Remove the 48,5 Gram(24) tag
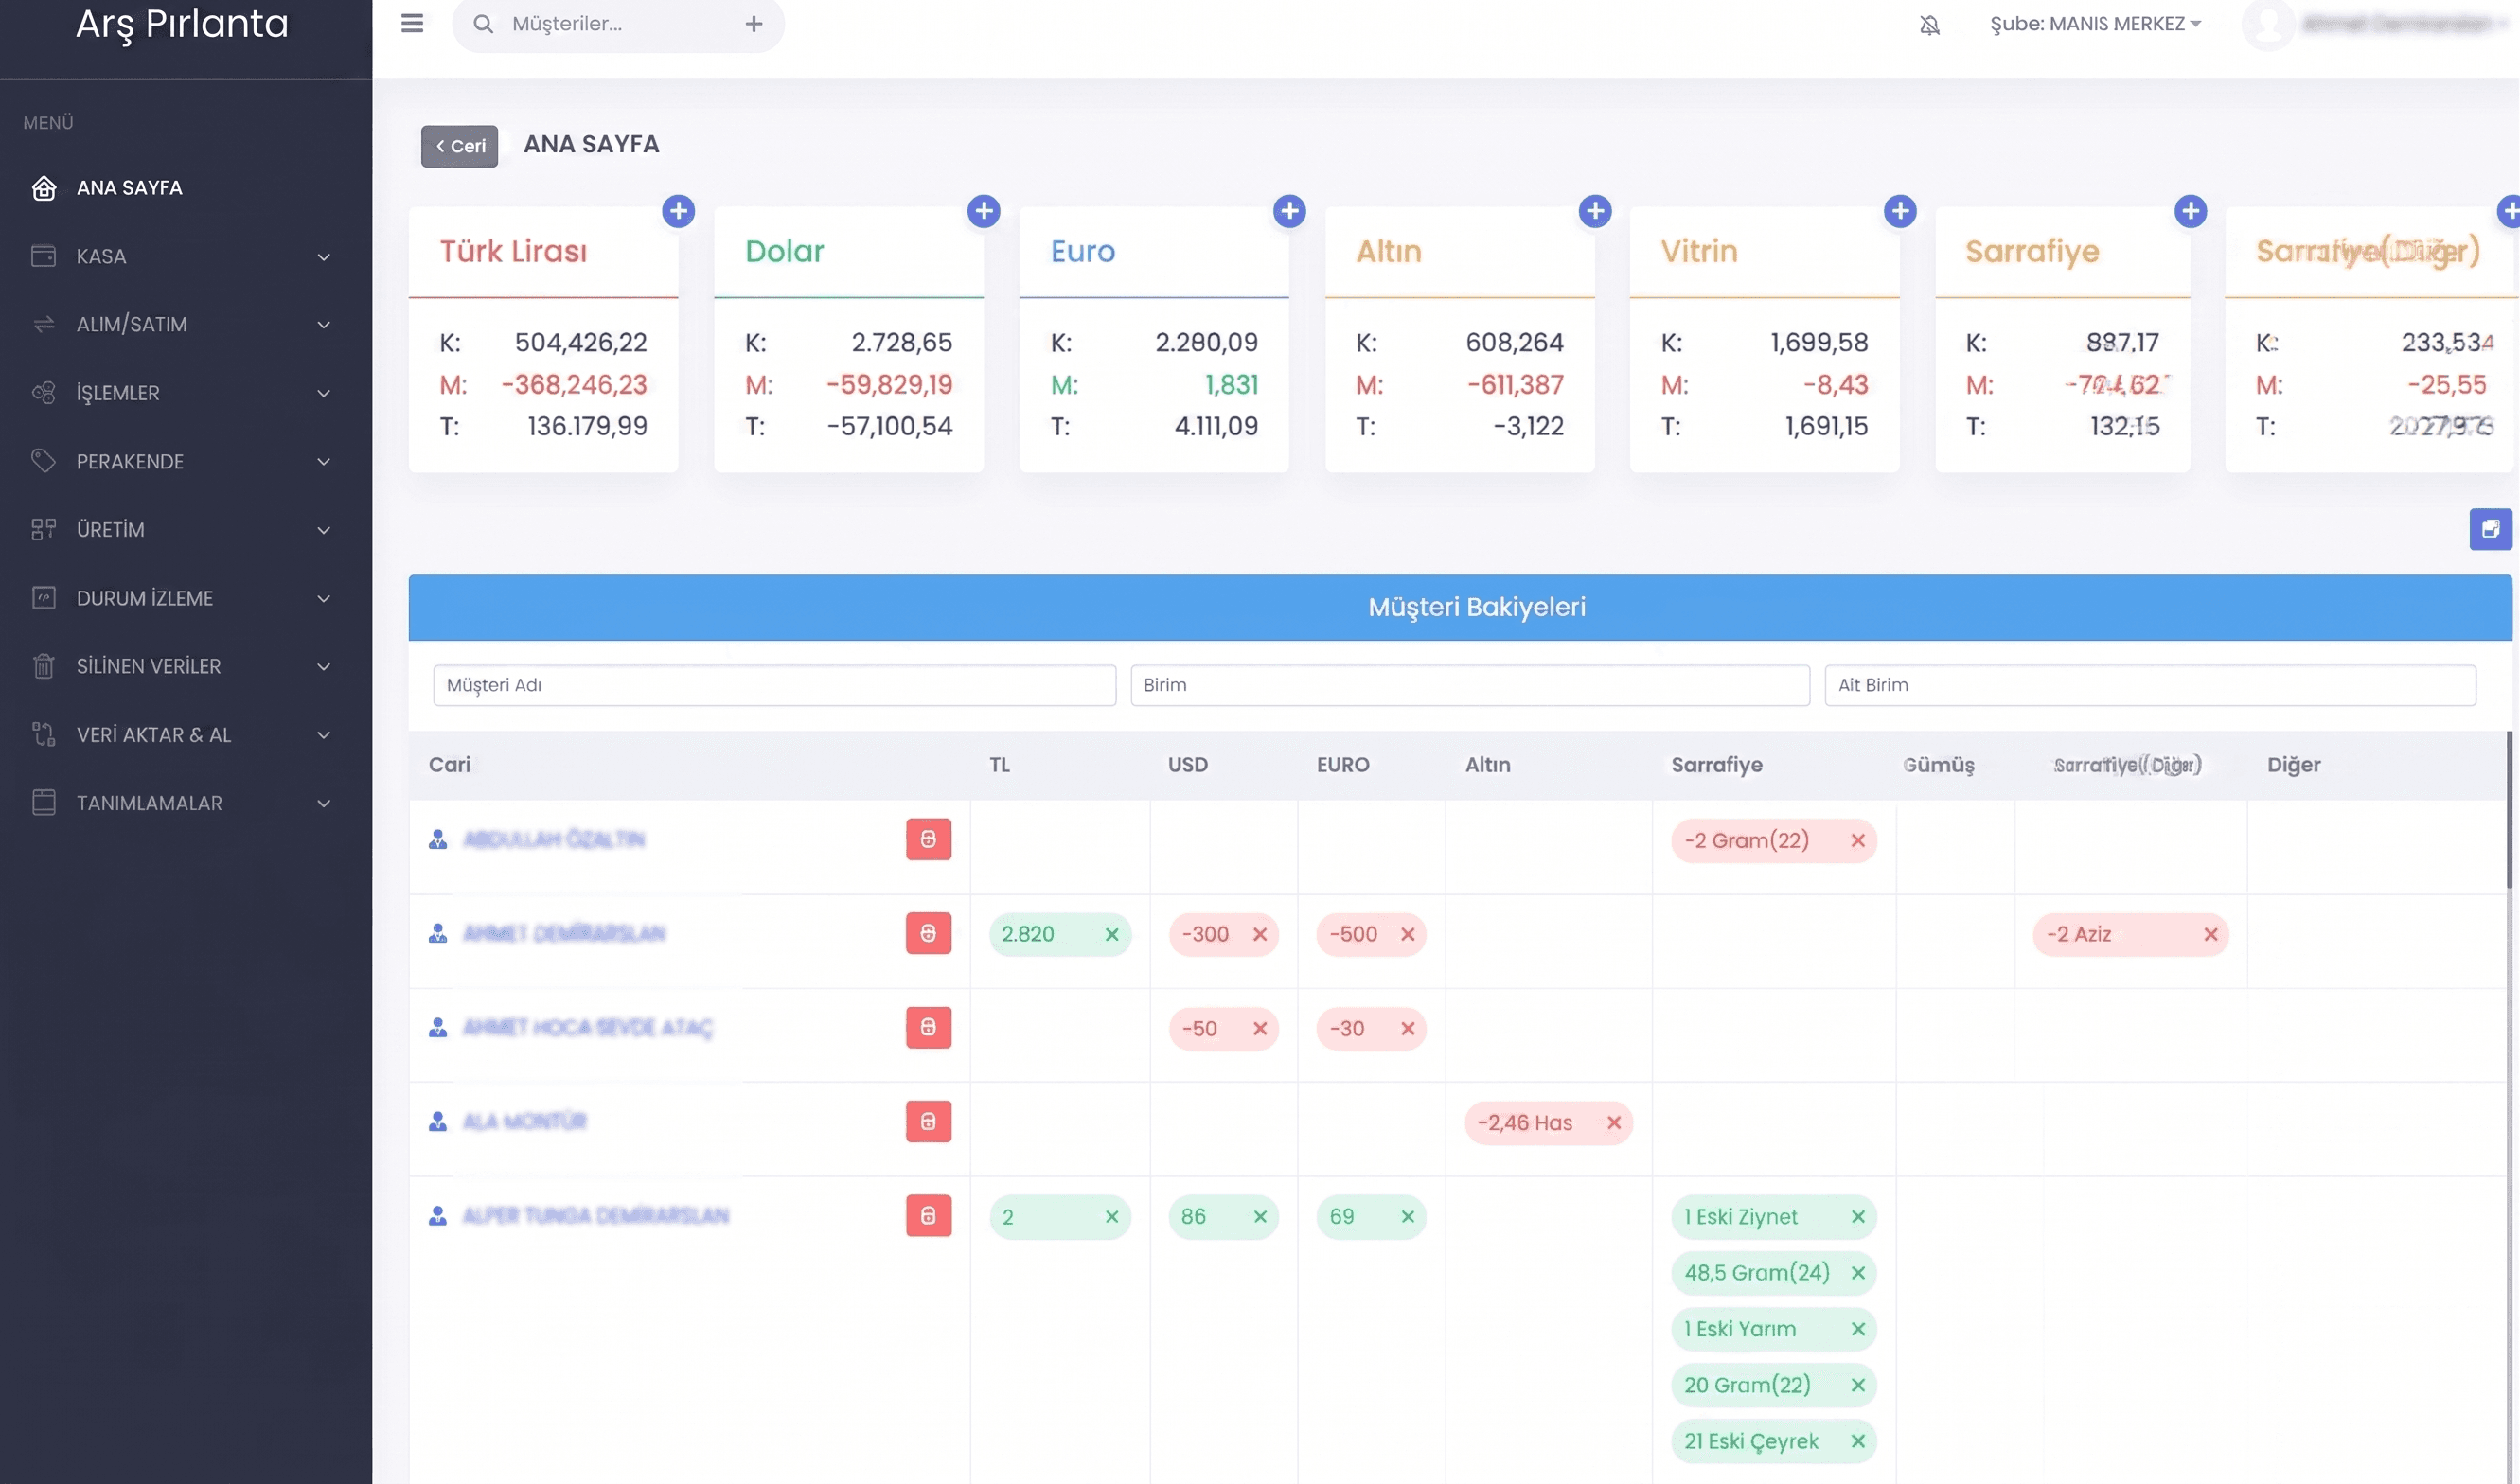The width and height of the screenshot is (2520, 1484). click(x=1858, y=1273)
